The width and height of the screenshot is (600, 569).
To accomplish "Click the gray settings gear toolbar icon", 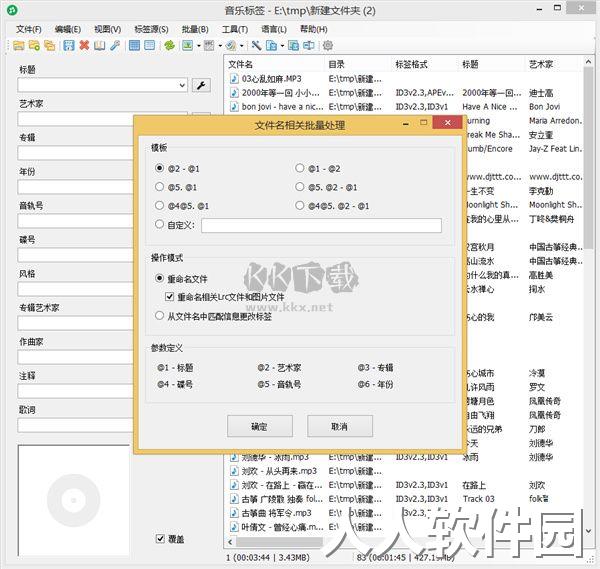I will point(328,46).
